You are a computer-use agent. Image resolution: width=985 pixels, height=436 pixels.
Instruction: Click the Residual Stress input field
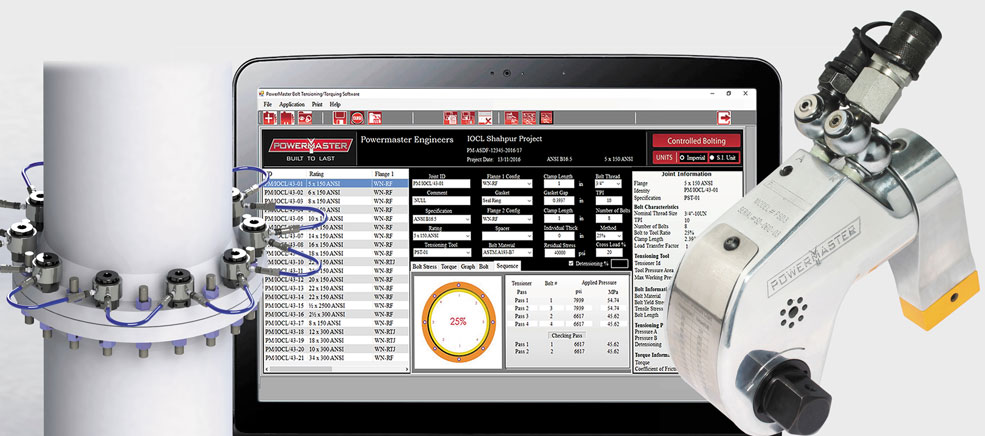[x=559, y=253]
